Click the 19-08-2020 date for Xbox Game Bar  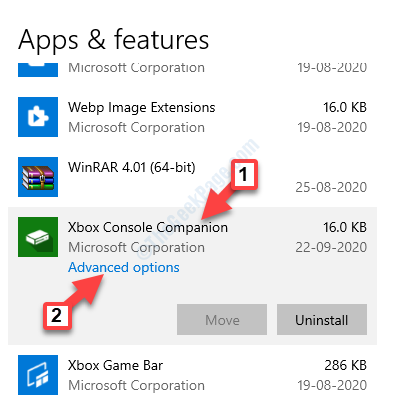point(332,385)
